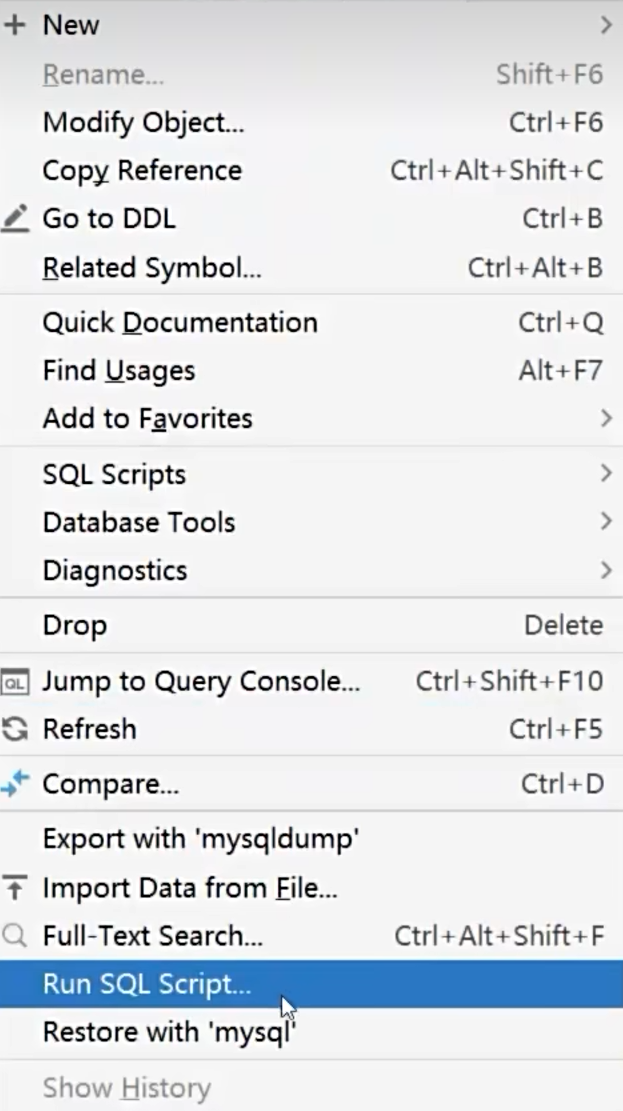Expand the Add to Favorites submenu
The width and height of the screenshot is (623, 1111).
609,418
